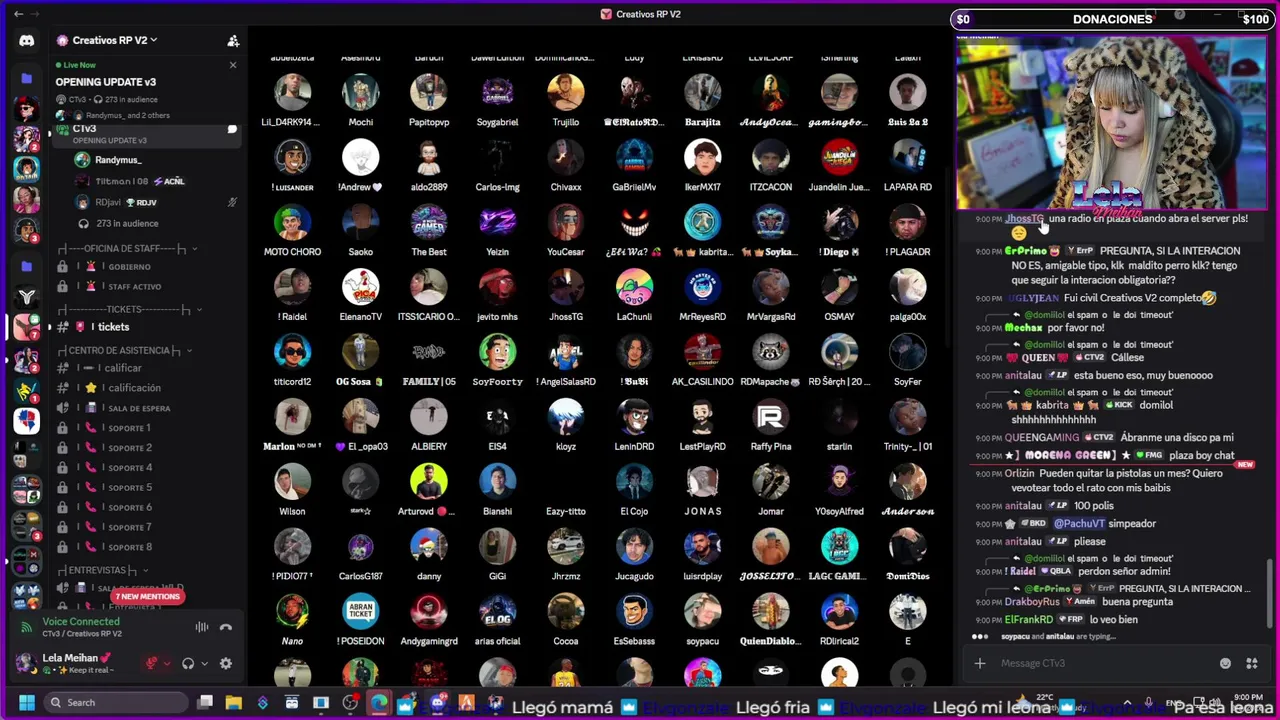The width and height of the screenshot is (1280, 720).
Task: Collapse the OFICINA DE STAFF category
Action: (128, 248)
